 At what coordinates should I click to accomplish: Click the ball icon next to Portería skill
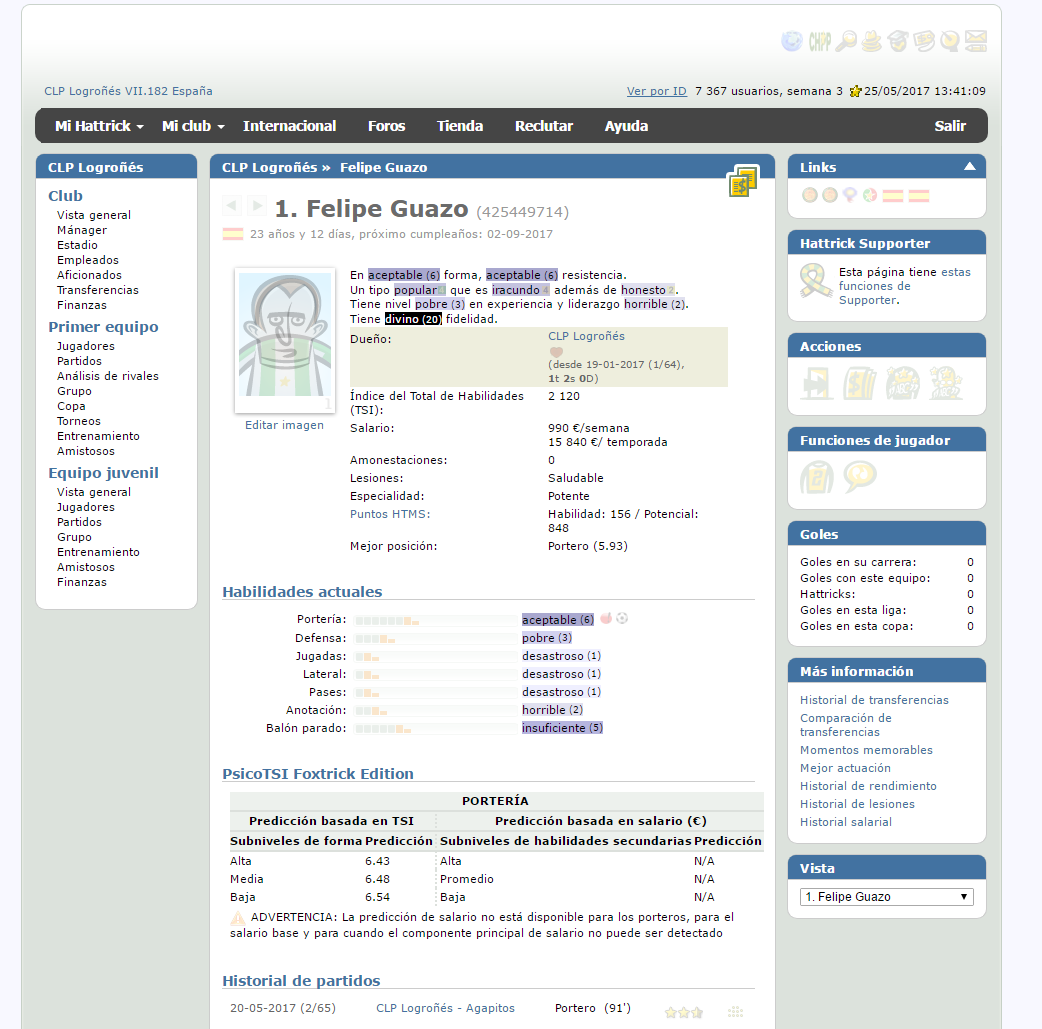click(x=622, y=618)
